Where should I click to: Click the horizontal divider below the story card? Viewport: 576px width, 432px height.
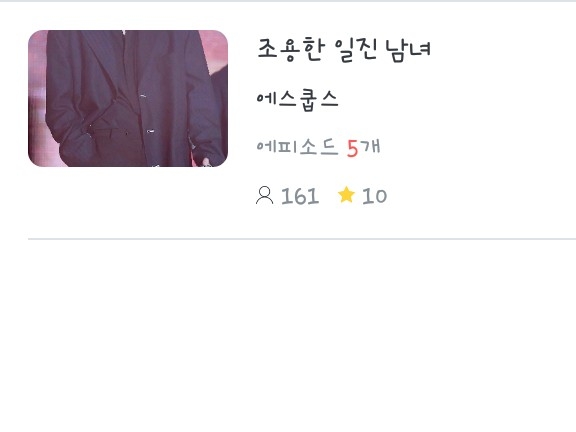click(x=302, y=239)
